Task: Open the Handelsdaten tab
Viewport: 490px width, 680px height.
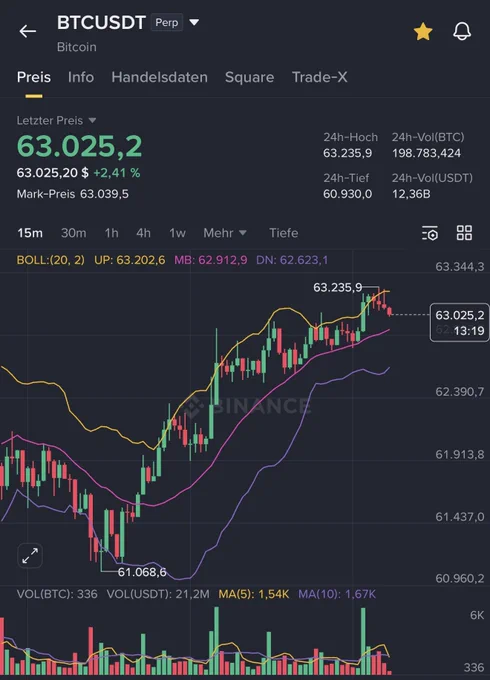Action: (159, 77)
